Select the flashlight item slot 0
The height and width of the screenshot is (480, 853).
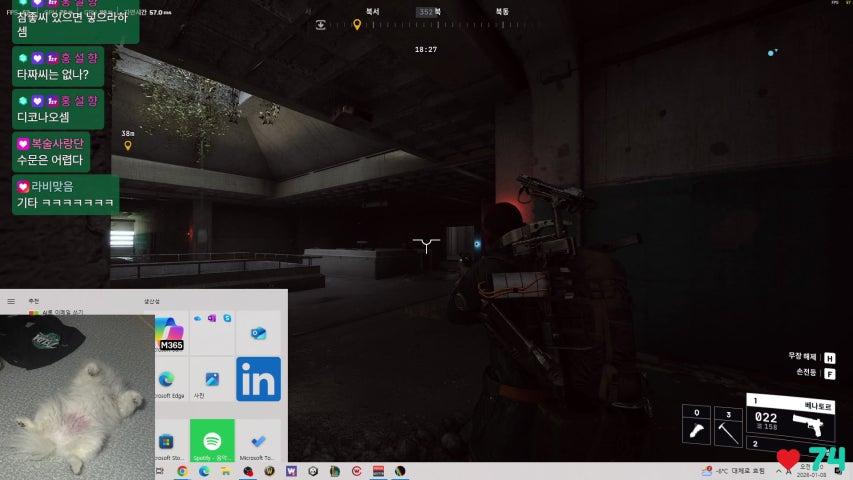tap(696, 425)
